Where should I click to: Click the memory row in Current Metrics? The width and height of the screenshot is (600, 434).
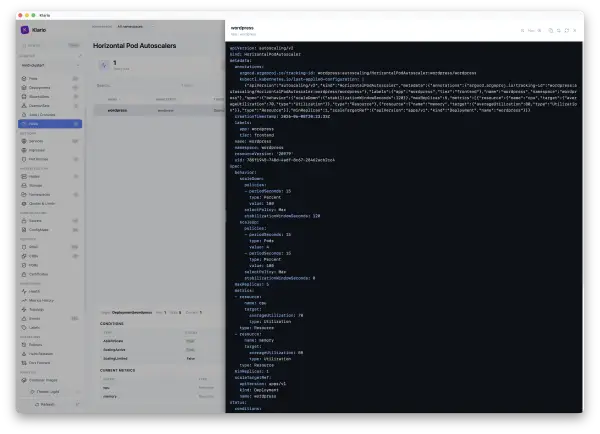(x=161, y=397)
